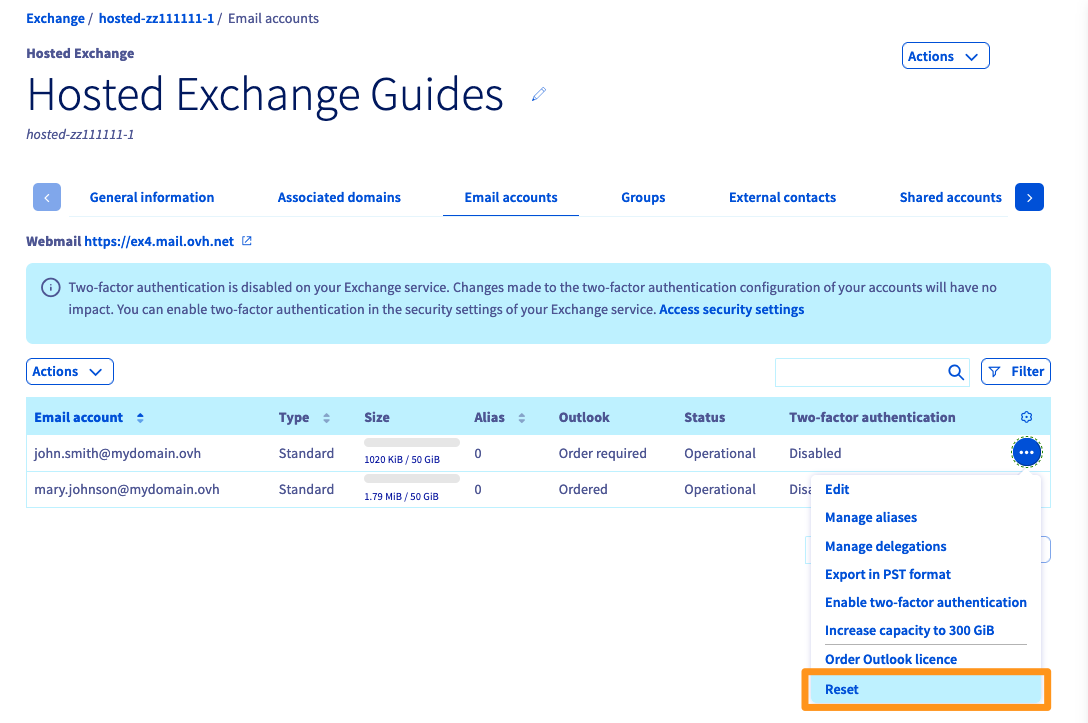
Task: Sort the table by Alias column
Action: point(522,418)
